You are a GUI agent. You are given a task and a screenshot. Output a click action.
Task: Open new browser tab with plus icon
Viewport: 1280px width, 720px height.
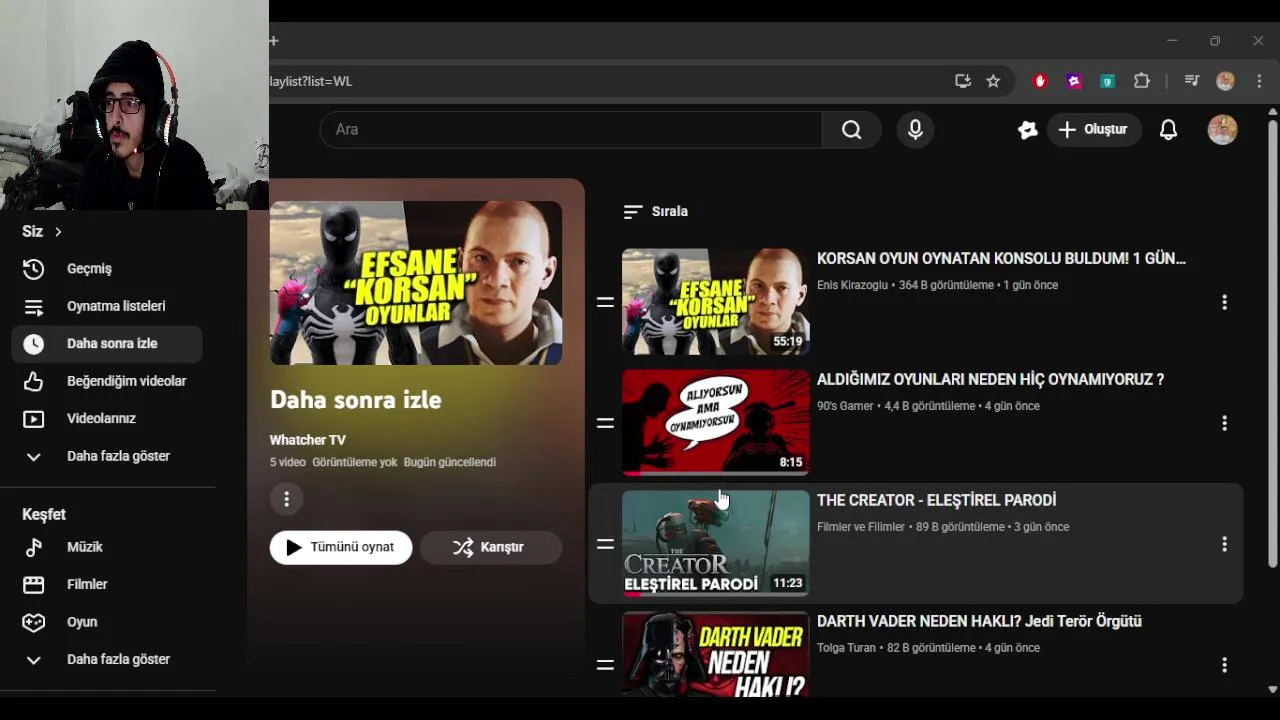point(273,41)
